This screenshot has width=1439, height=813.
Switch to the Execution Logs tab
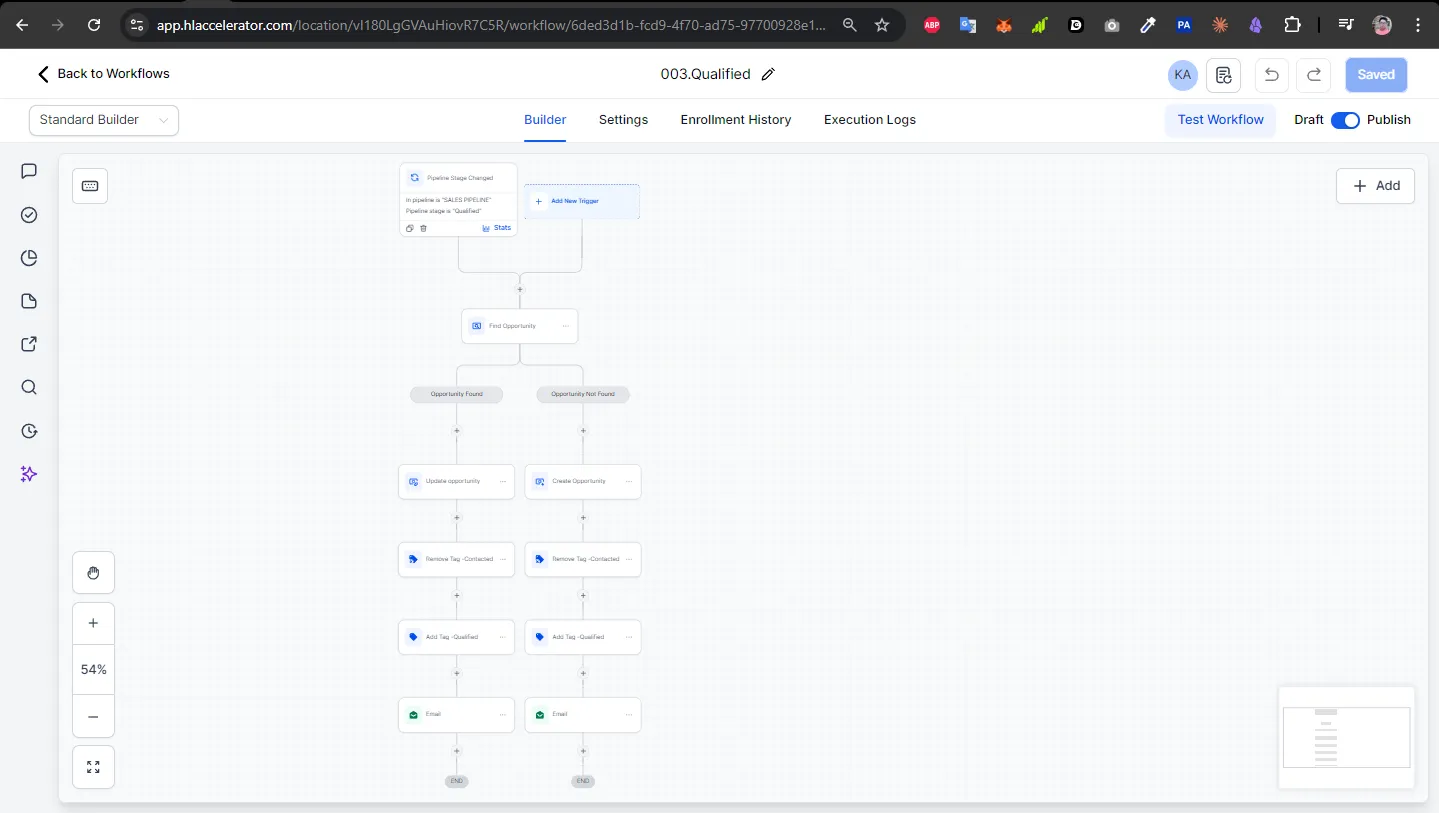point(869,120)
